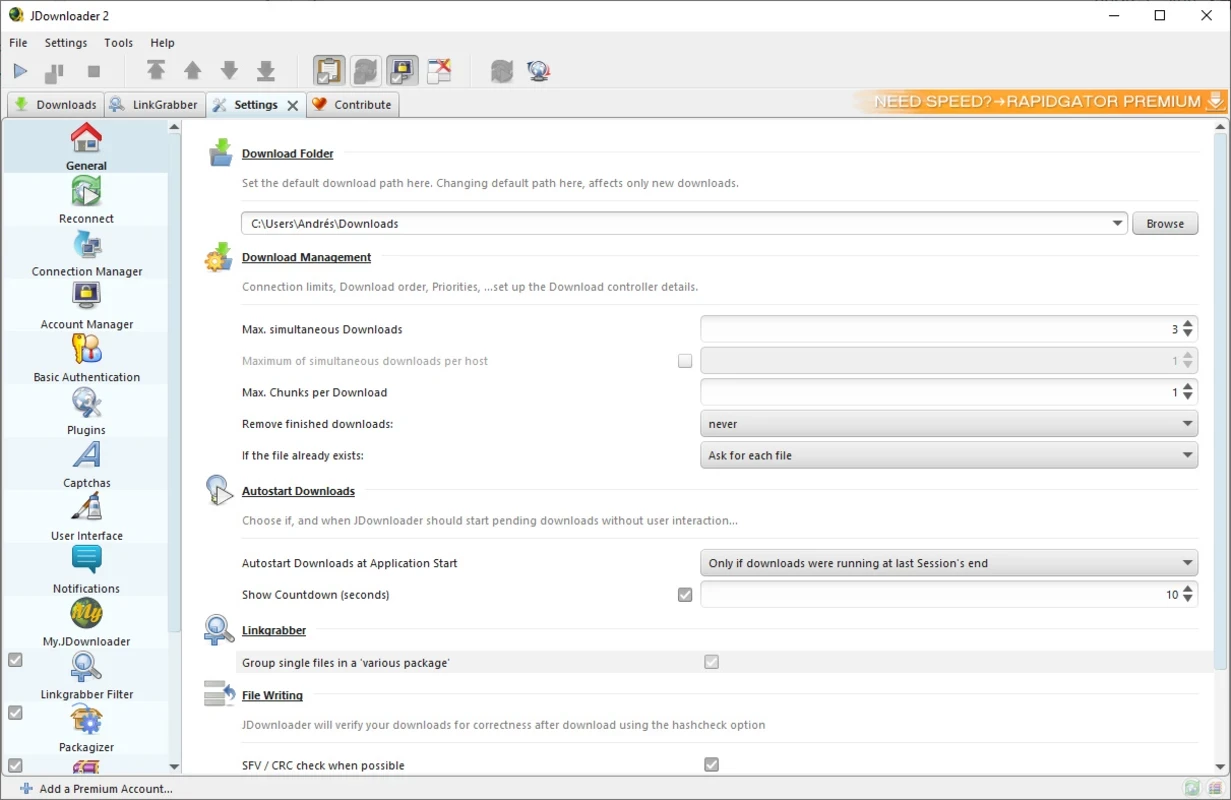Open Captchas settings in sidebar
This screenshot has height=800, width=1231.
(86, 465)
